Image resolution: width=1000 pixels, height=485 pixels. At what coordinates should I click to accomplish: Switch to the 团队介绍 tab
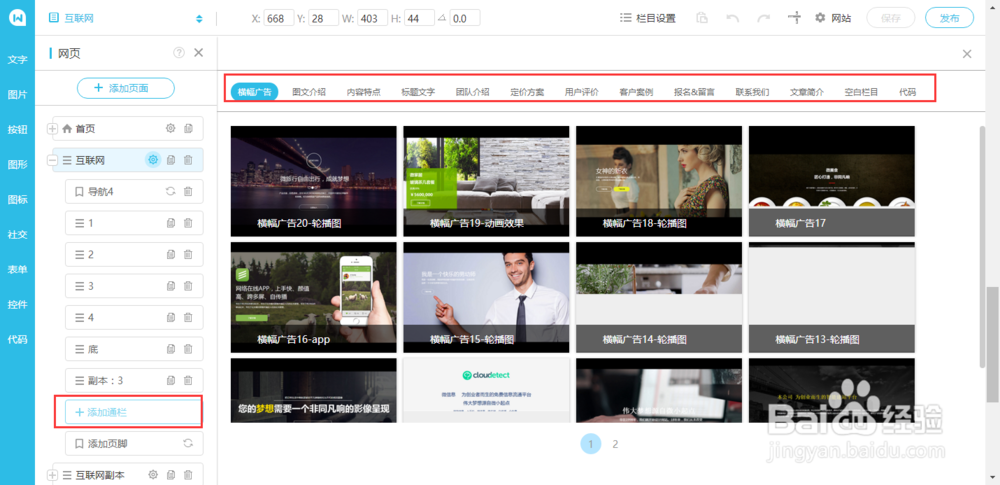473,92
